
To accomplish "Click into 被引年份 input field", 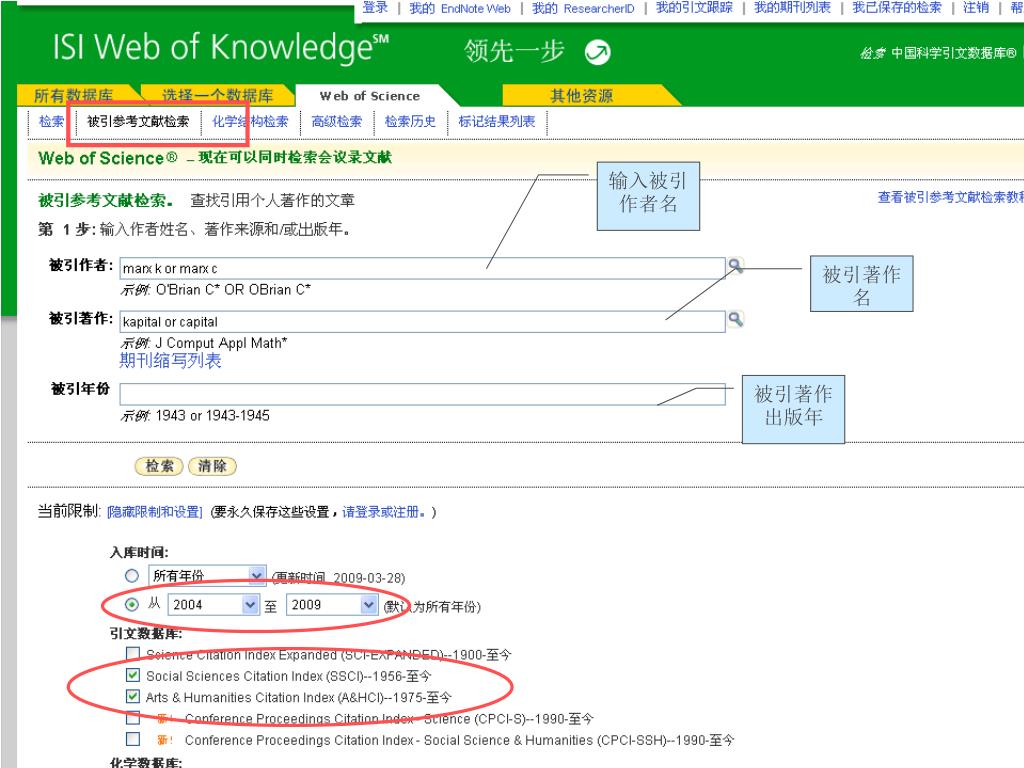I will point(423,394).
